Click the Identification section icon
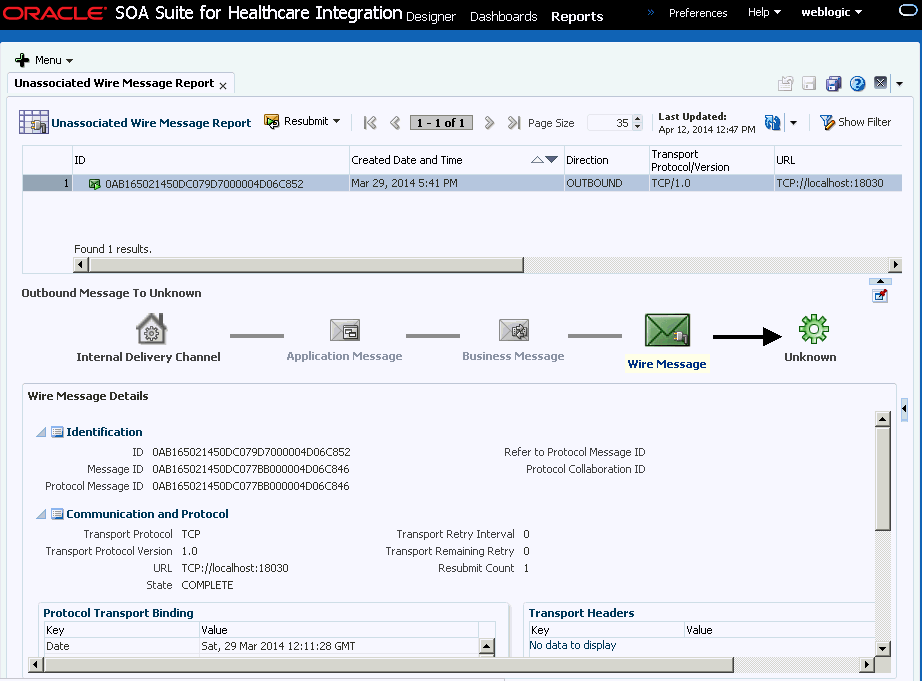Viewport: 922px width, 681px height. pos(57,432)
